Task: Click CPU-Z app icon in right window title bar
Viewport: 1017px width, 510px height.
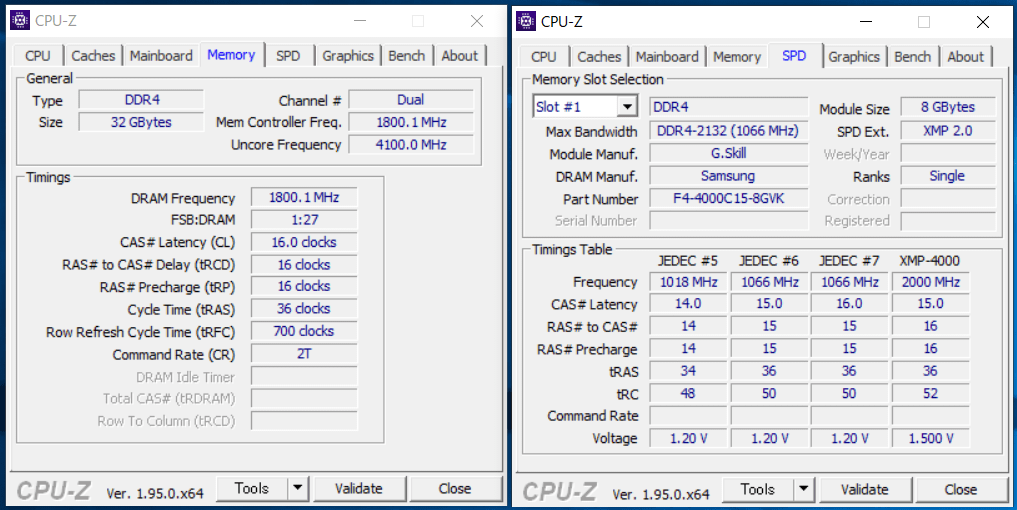Action: tap(526, 21)
